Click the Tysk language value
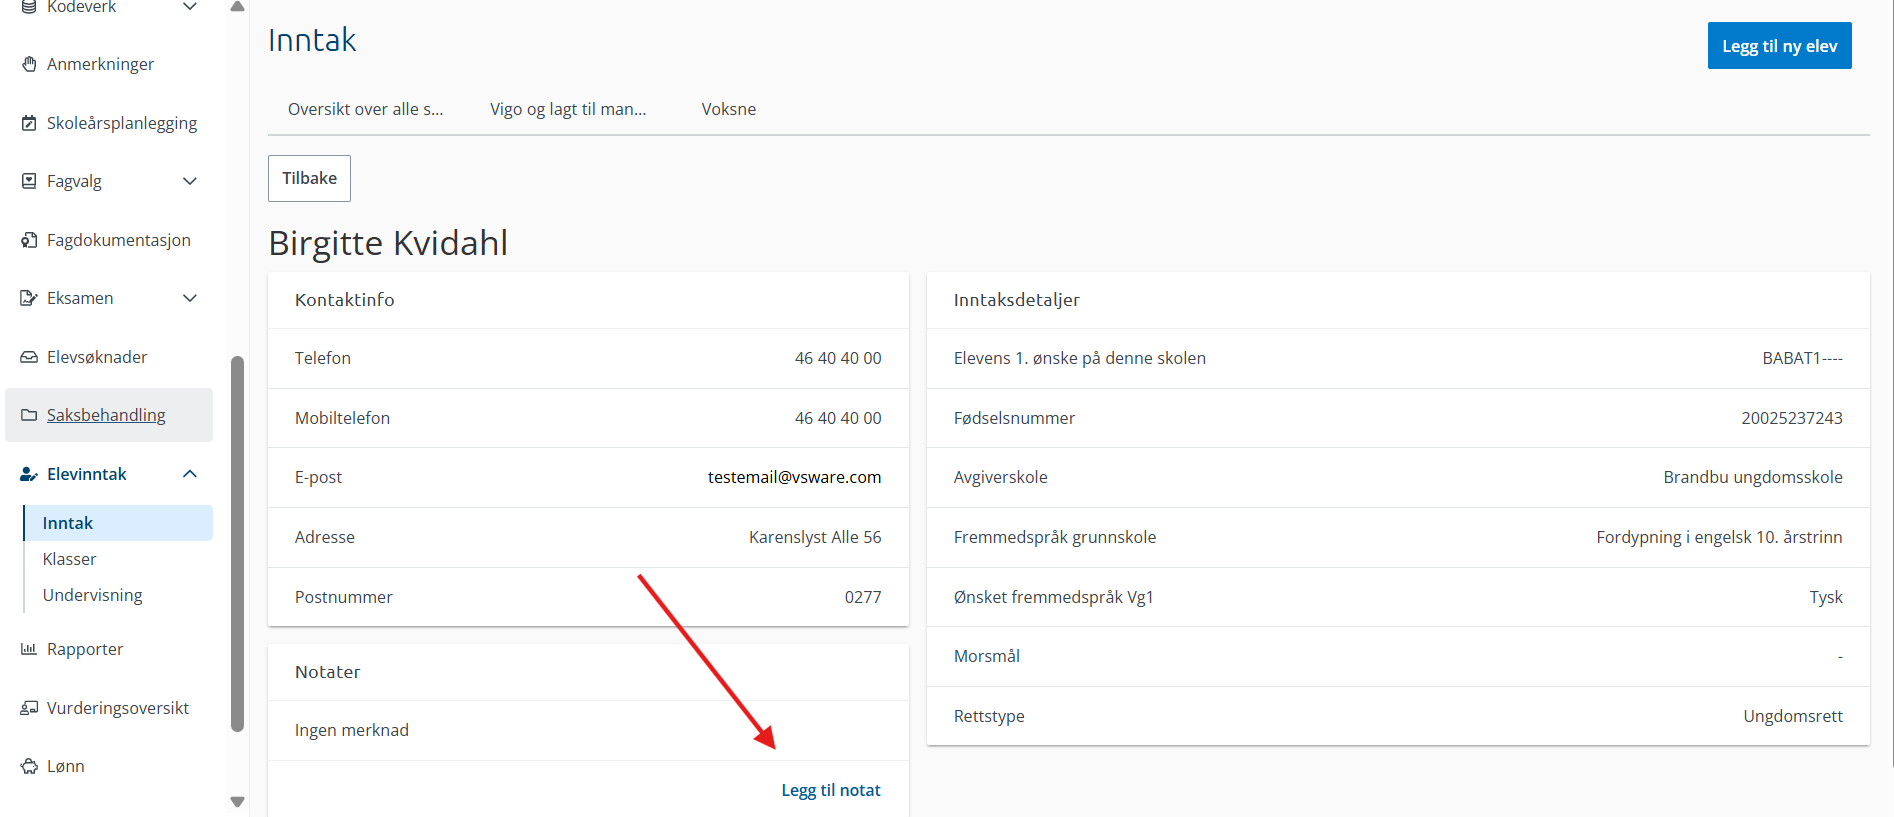Screen dimensions: 1894x817 coord(1826,597)
